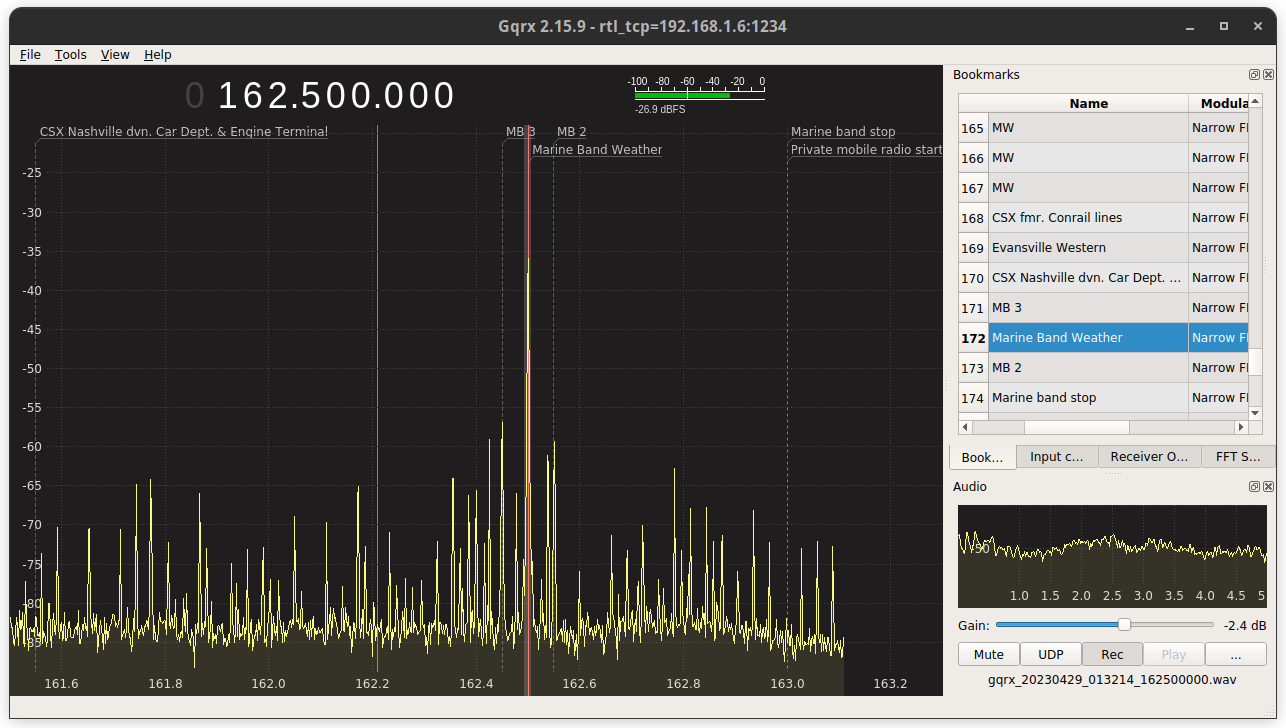Image resolution: width=1286 pixels, height=728 pixels.
Task: Click the down arrow on the bookmarks scrollbar
Action: click(1254, 413)
